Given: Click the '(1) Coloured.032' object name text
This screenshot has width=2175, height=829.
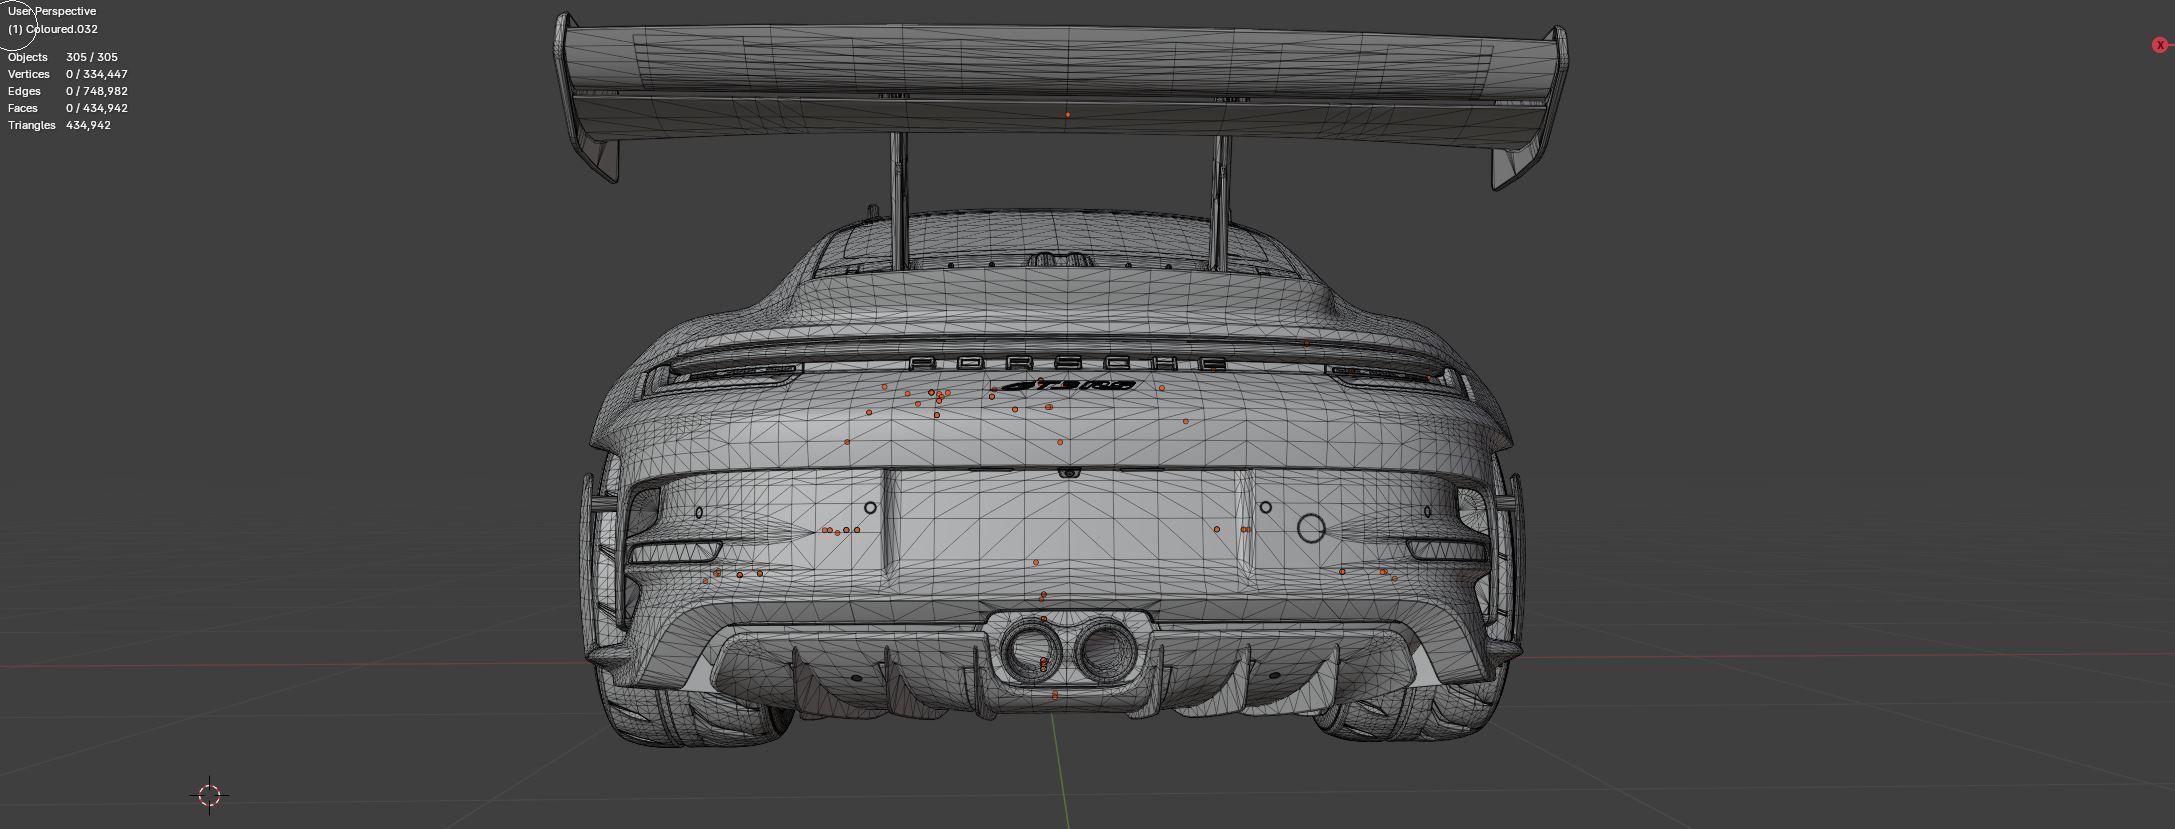Looking at the screenshot, I should 53,29.
